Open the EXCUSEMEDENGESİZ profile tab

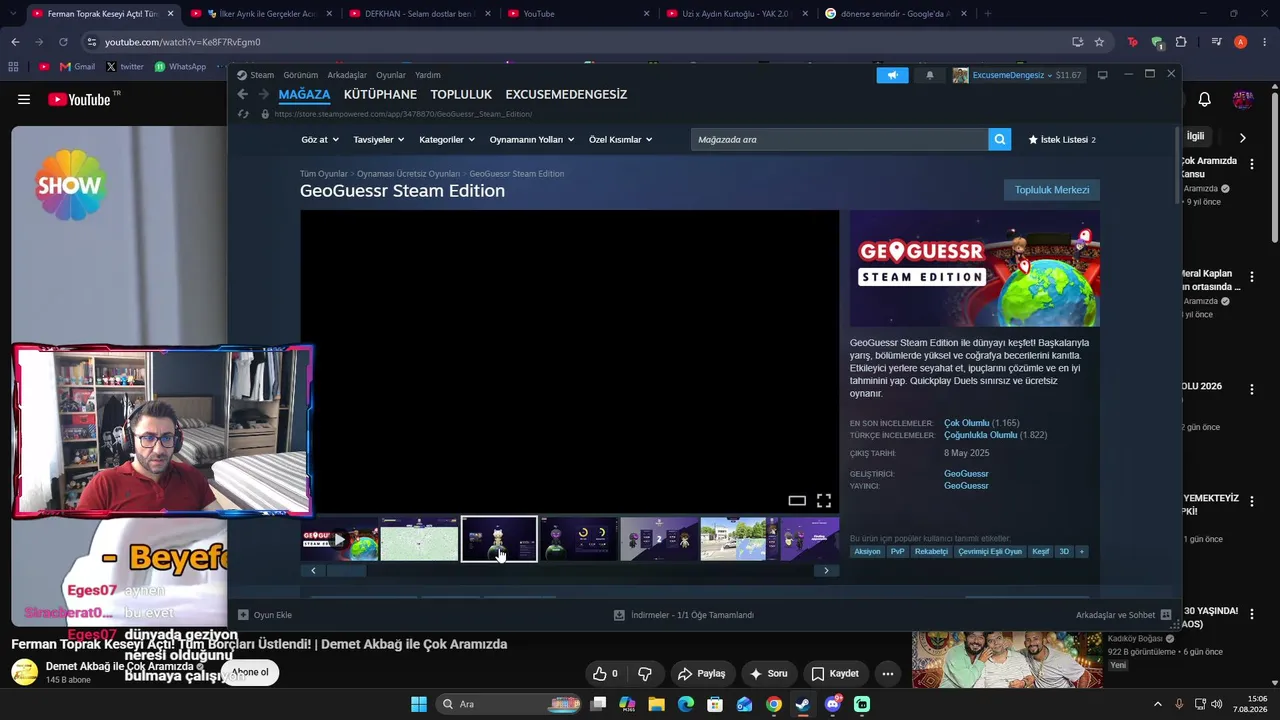(x=566, y=94)
